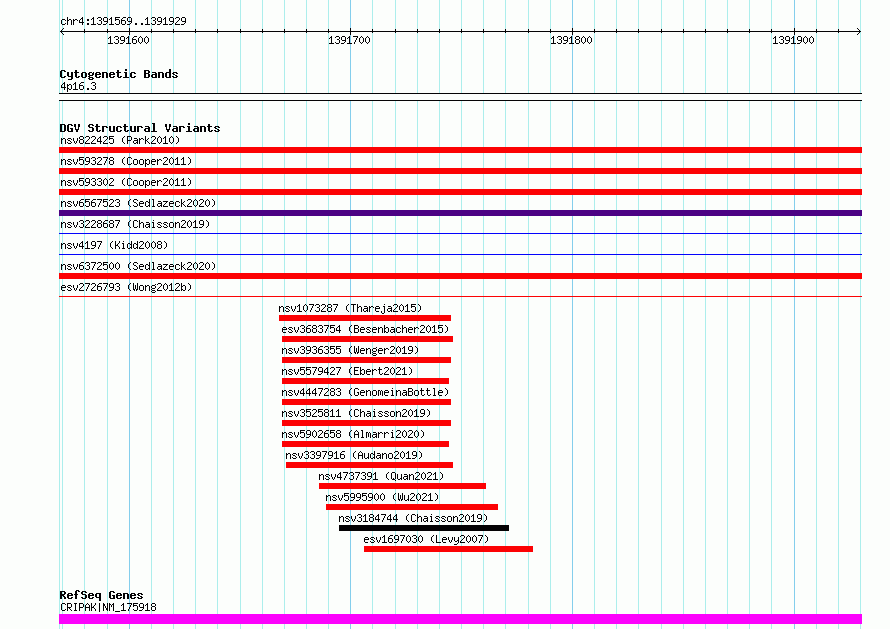Click the nsv4447283 red variant bar
Viewport: 890px width, 629px height.
366,402
